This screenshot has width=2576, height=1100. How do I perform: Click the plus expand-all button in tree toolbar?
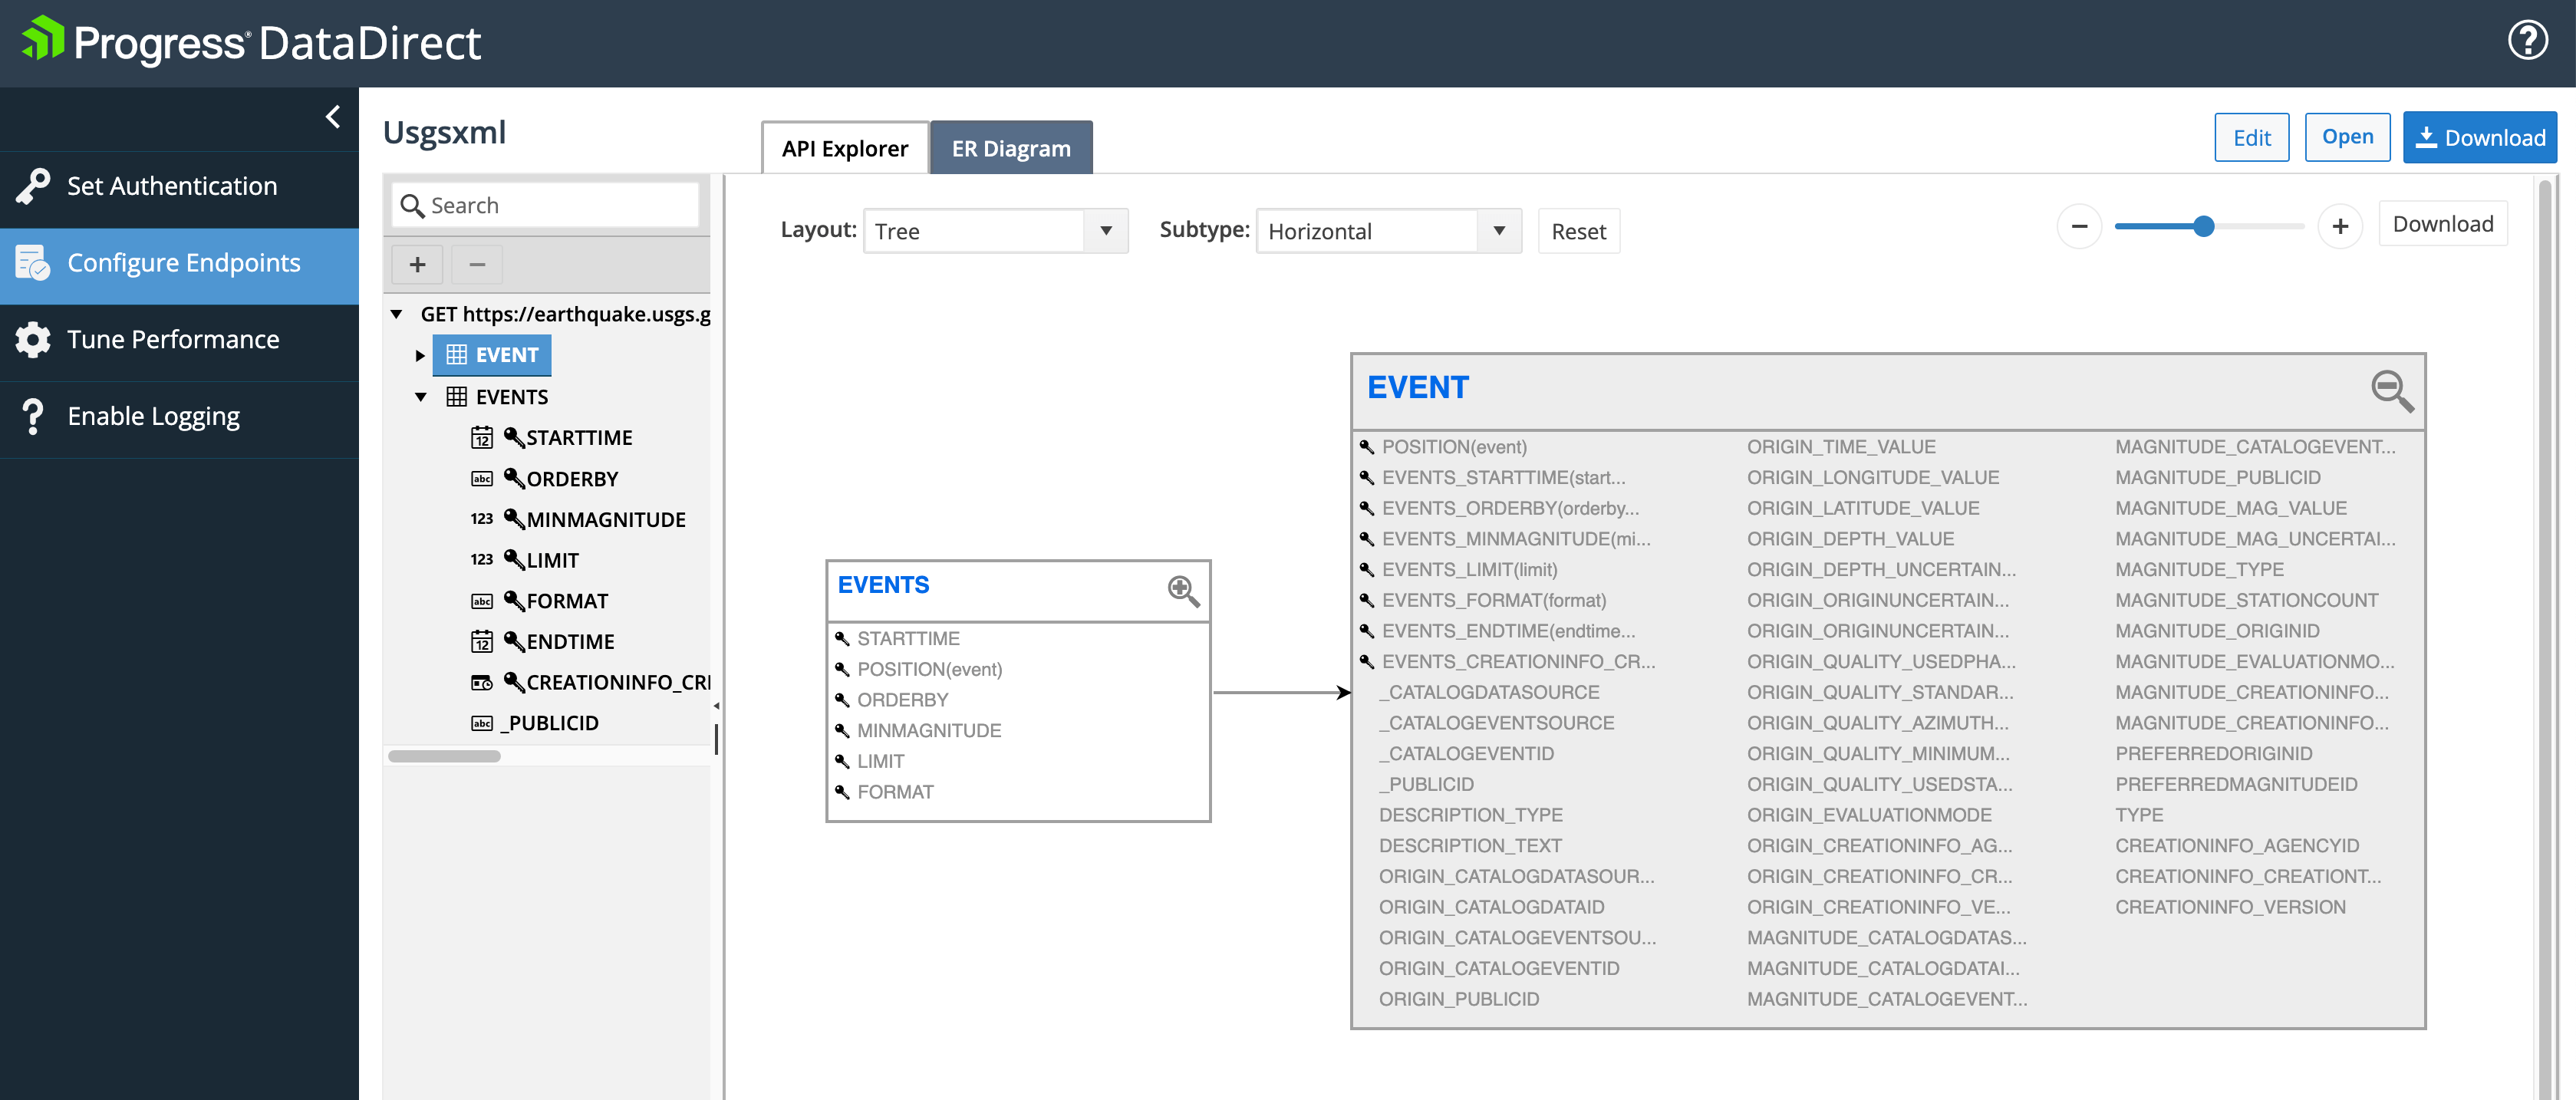pyautogui.click(x=418, y=265)
